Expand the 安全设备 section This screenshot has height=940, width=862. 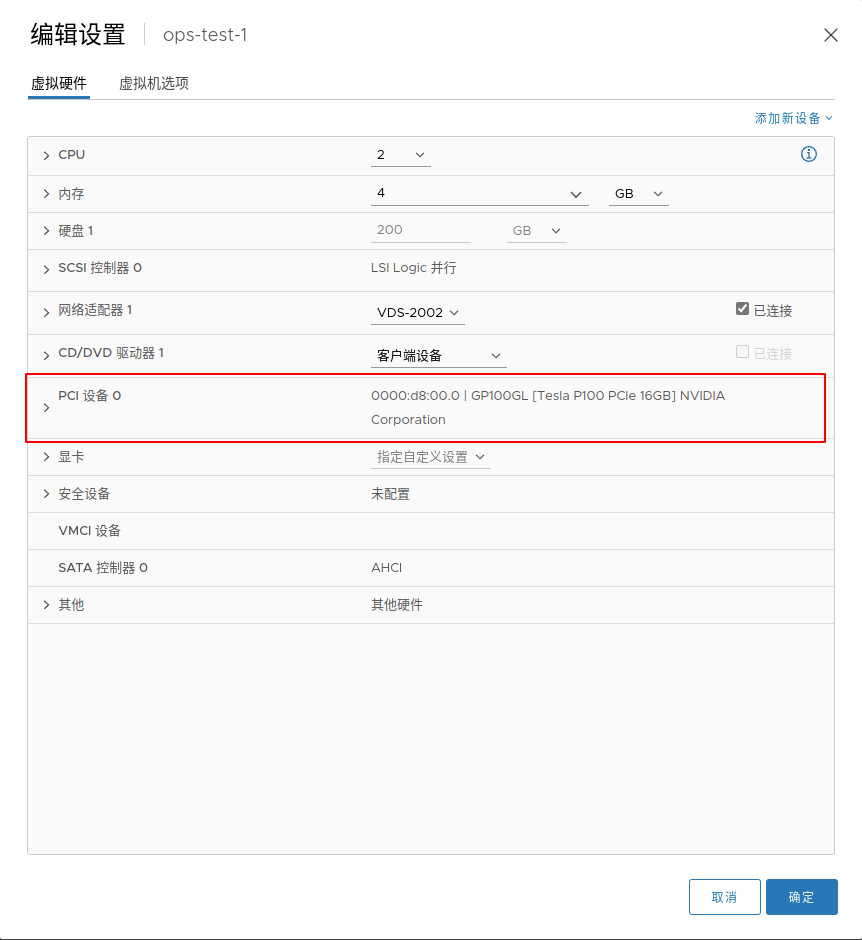(46, 493)
